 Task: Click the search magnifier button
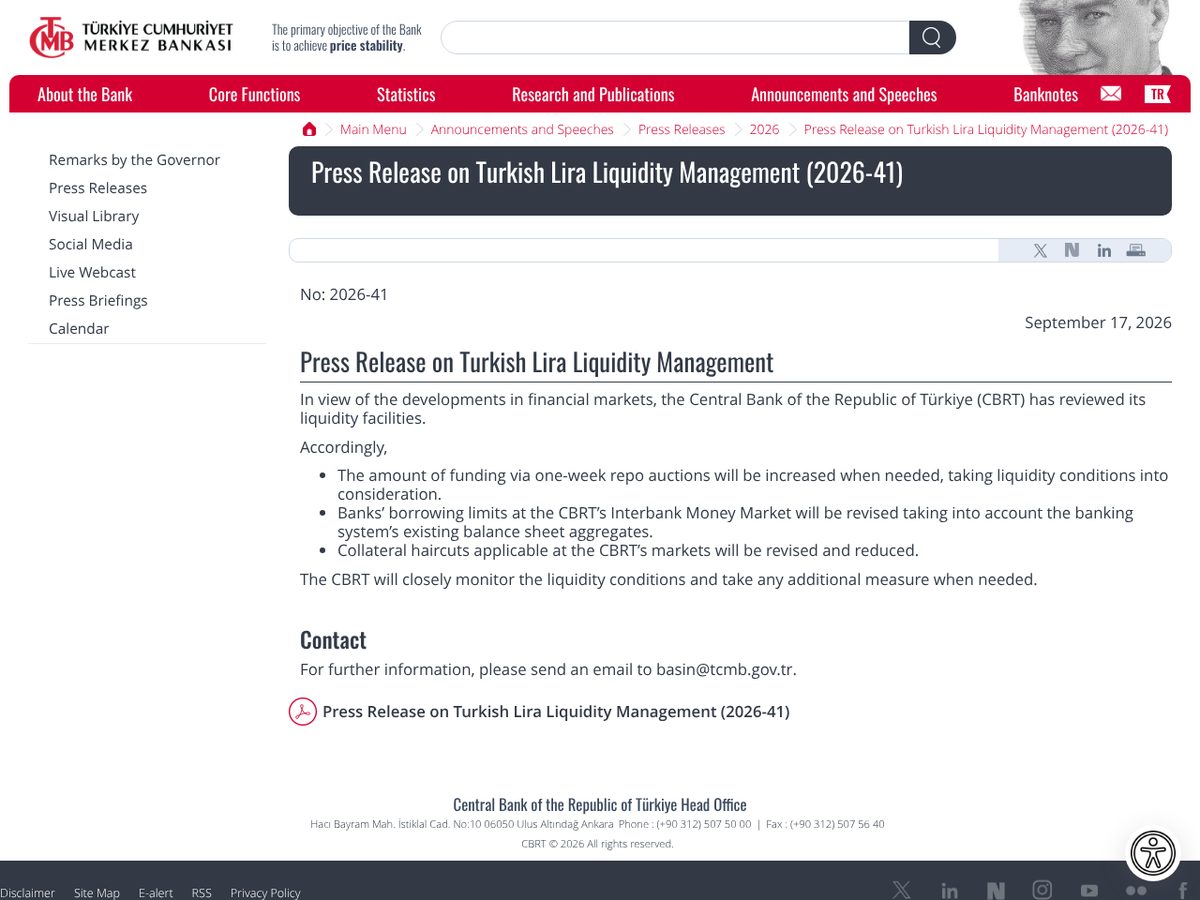click(x=932, y=38)
